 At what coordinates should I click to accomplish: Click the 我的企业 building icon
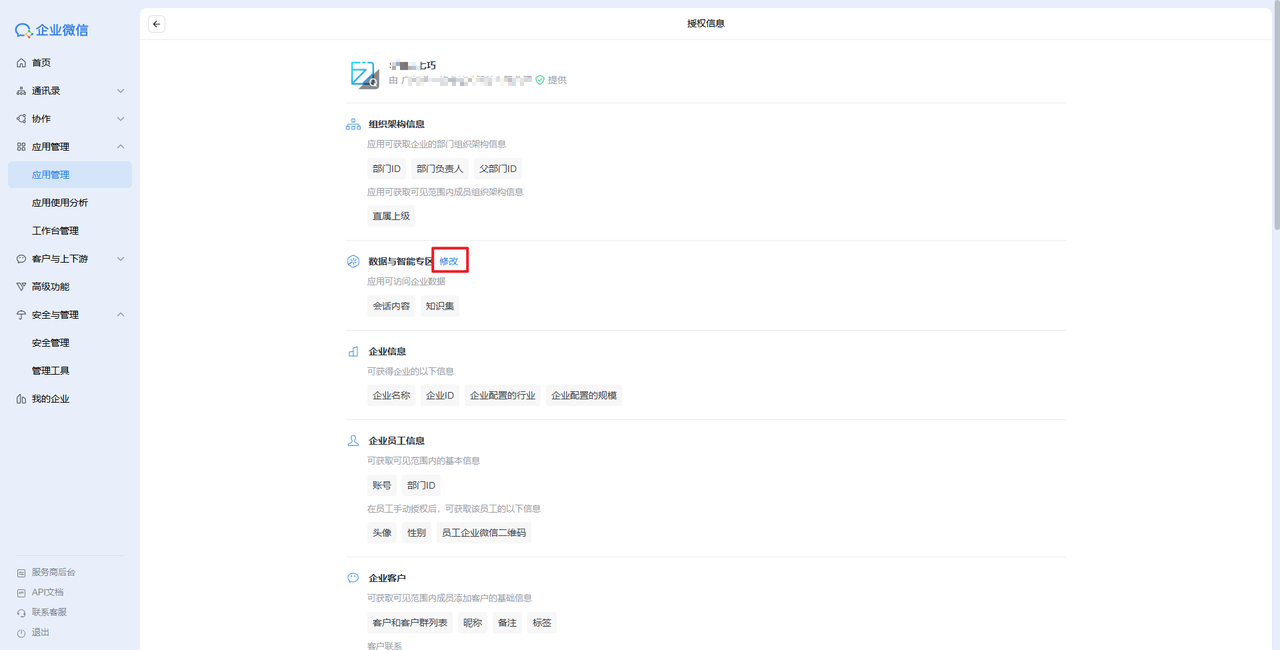point(22,399)
